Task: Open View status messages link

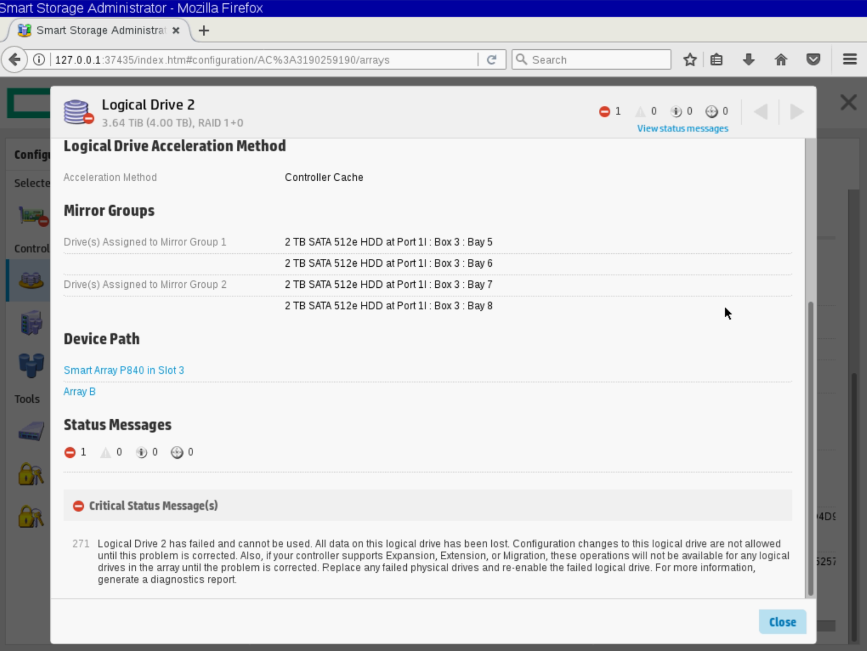Action: coord(682,128)
